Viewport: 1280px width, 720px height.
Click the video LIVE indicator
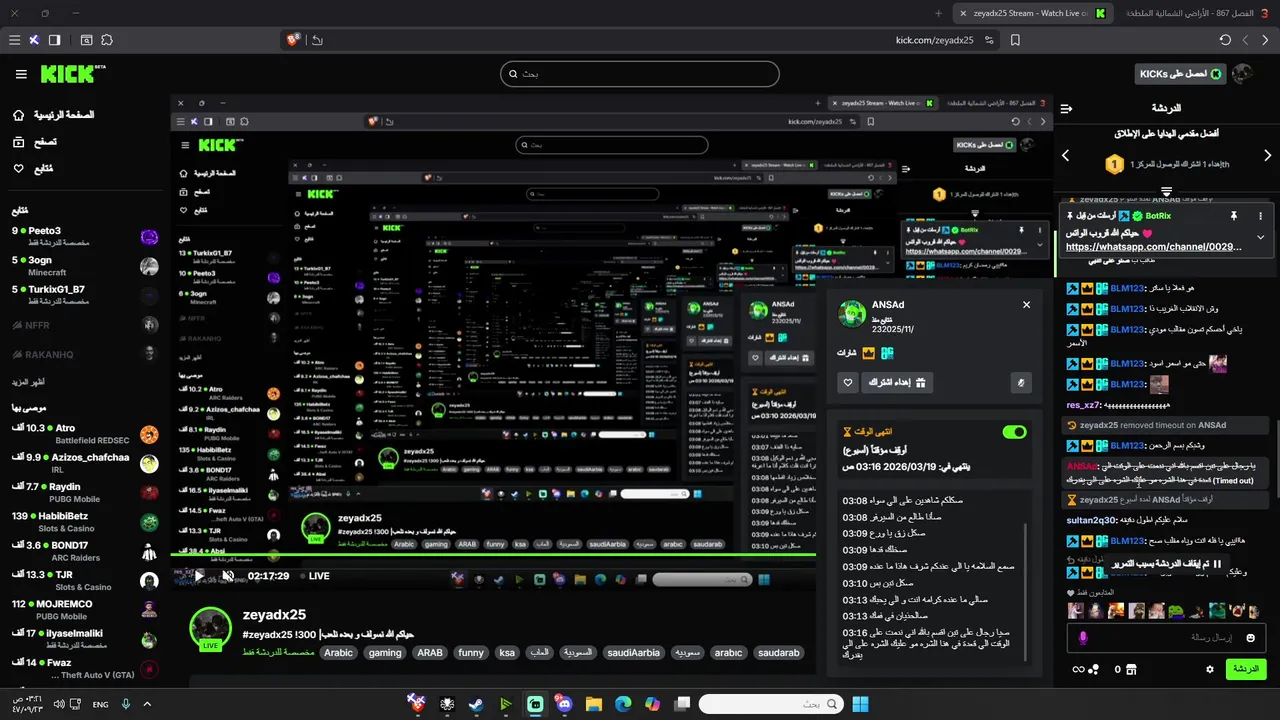pyautogui.click(x=313, y=576)
